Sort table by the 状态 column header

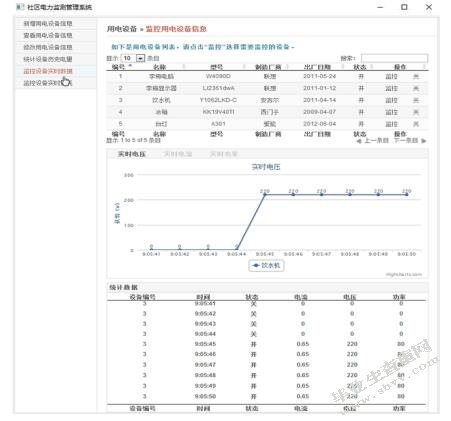click(x=360, y=67)
